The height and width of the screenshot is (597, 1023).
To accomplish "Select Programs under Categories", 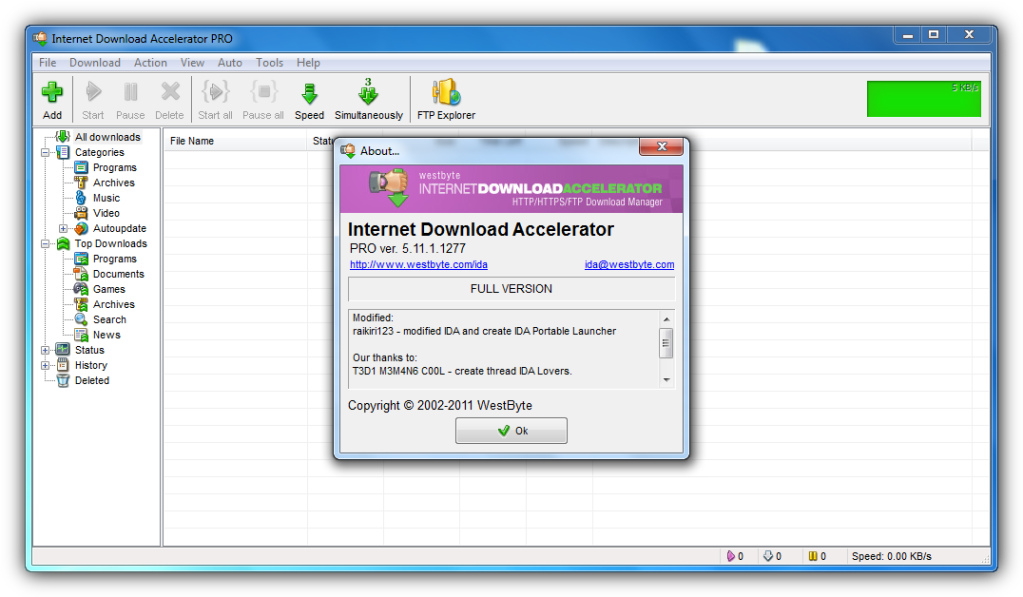I will coord(114,168).
